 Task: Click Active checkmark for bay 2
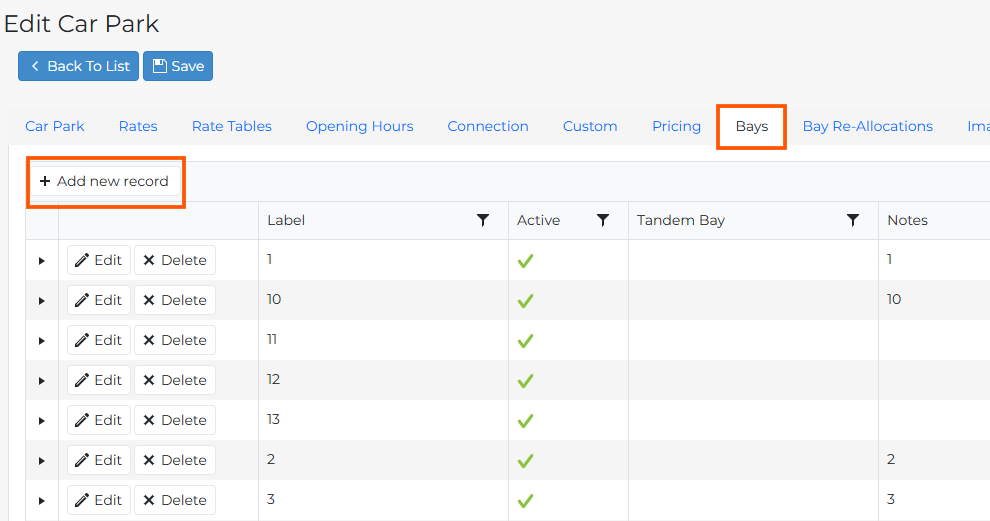point(525,461)
